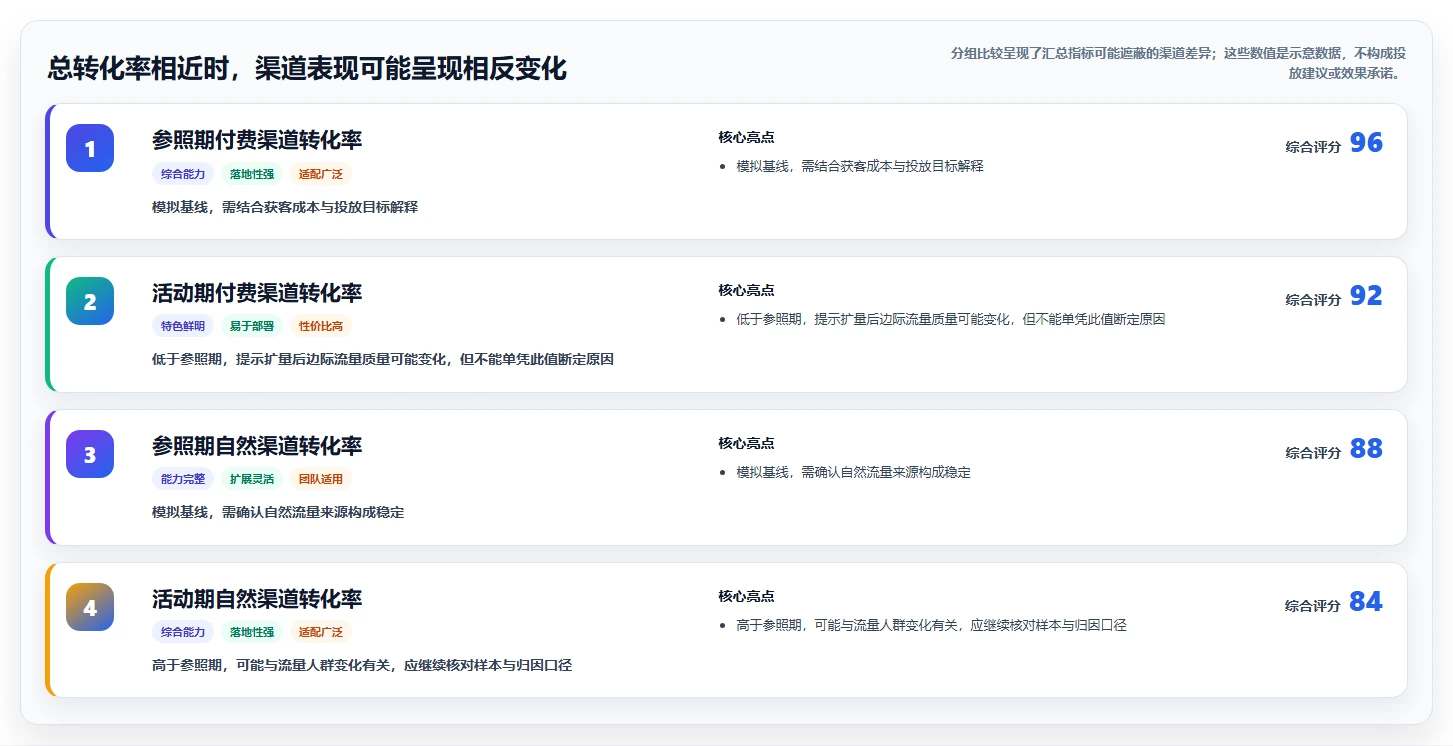This screenshot has width=1453, height=746.
Task: Open the 参照期自然渠道转化率 card title
Action: [257, 446]
